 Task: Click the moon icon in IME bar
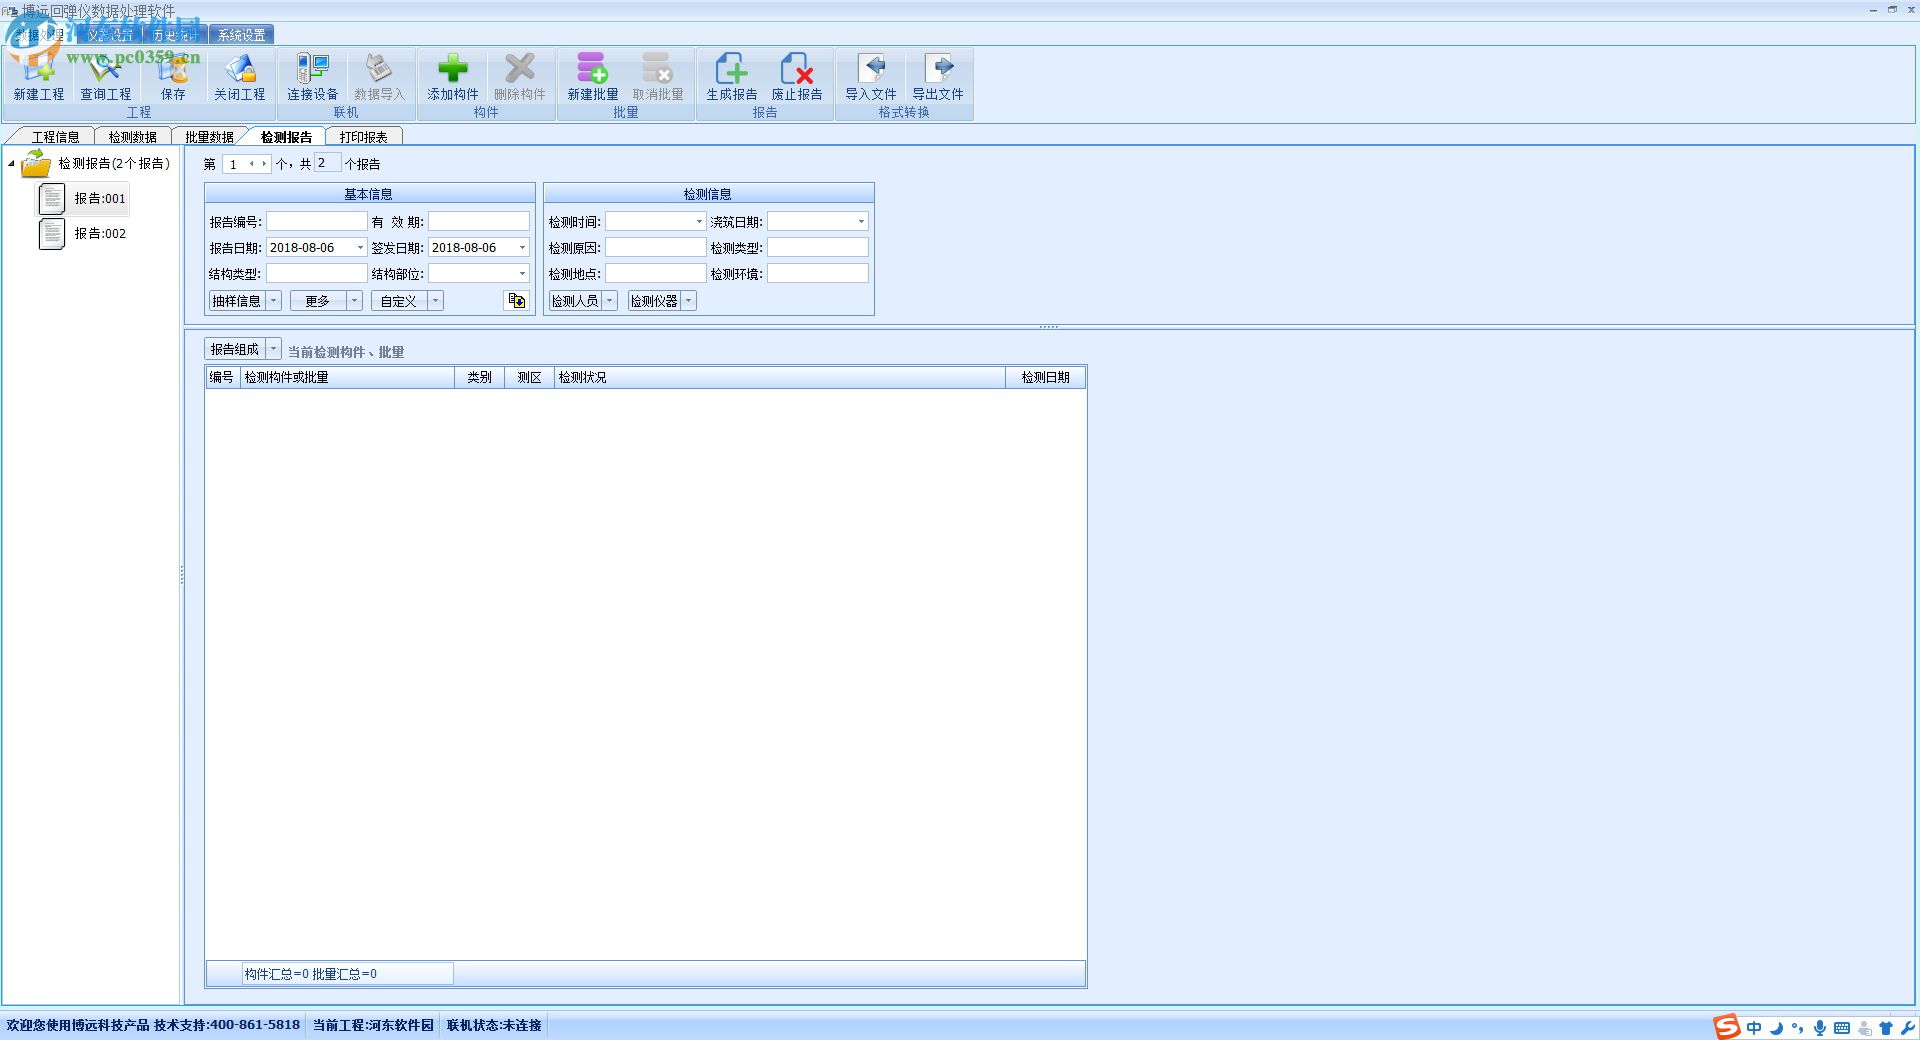[x=1776, y=1028]
